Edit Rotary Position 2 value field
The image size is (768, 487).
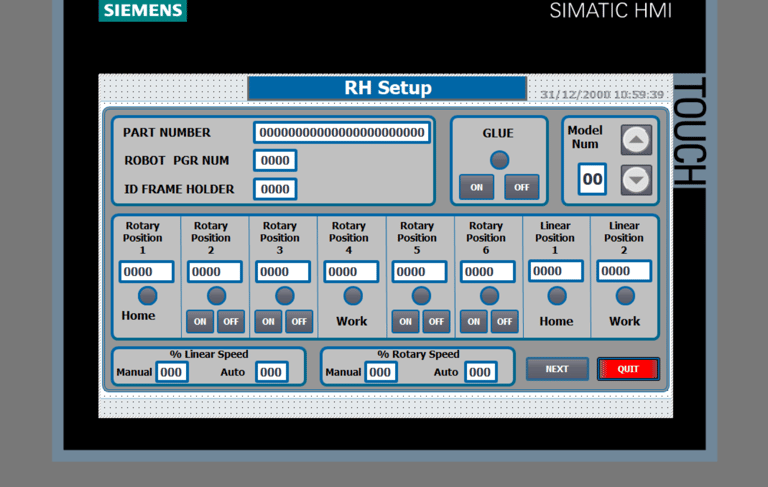[x=215, y=271]
